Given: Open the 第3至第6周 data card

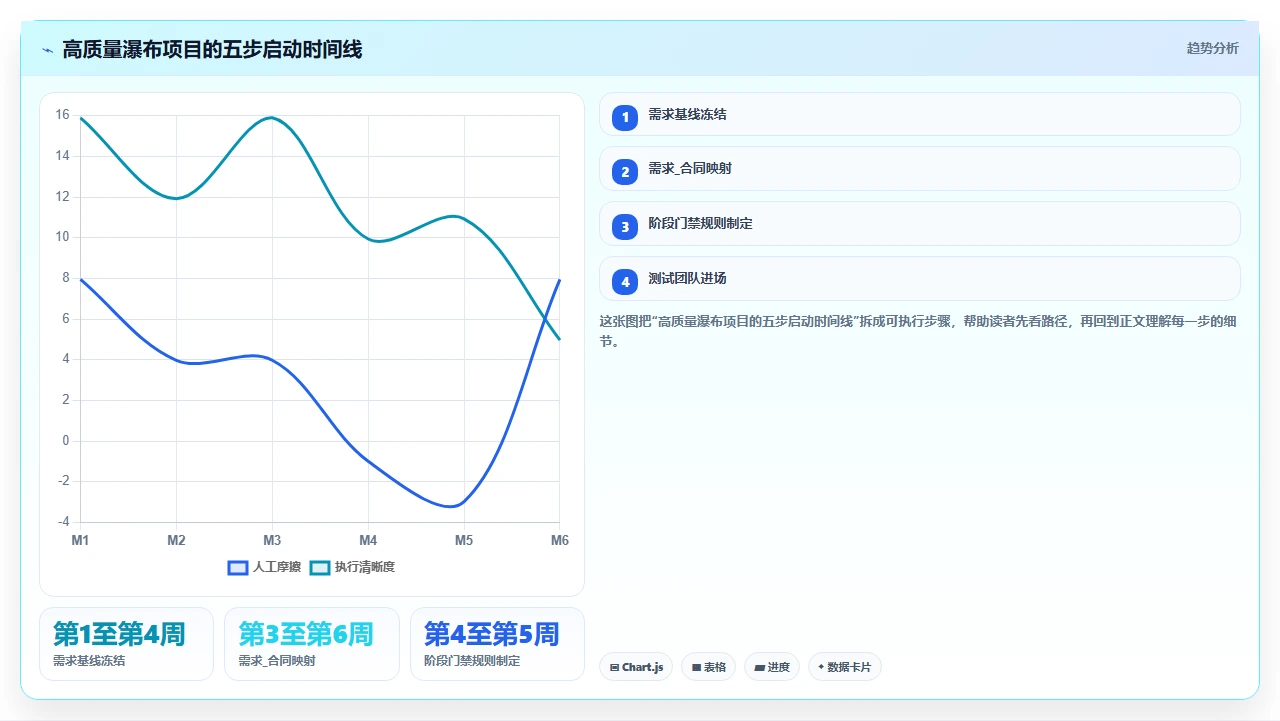Looking at the screenshot, I should click(x=312, y=644).
